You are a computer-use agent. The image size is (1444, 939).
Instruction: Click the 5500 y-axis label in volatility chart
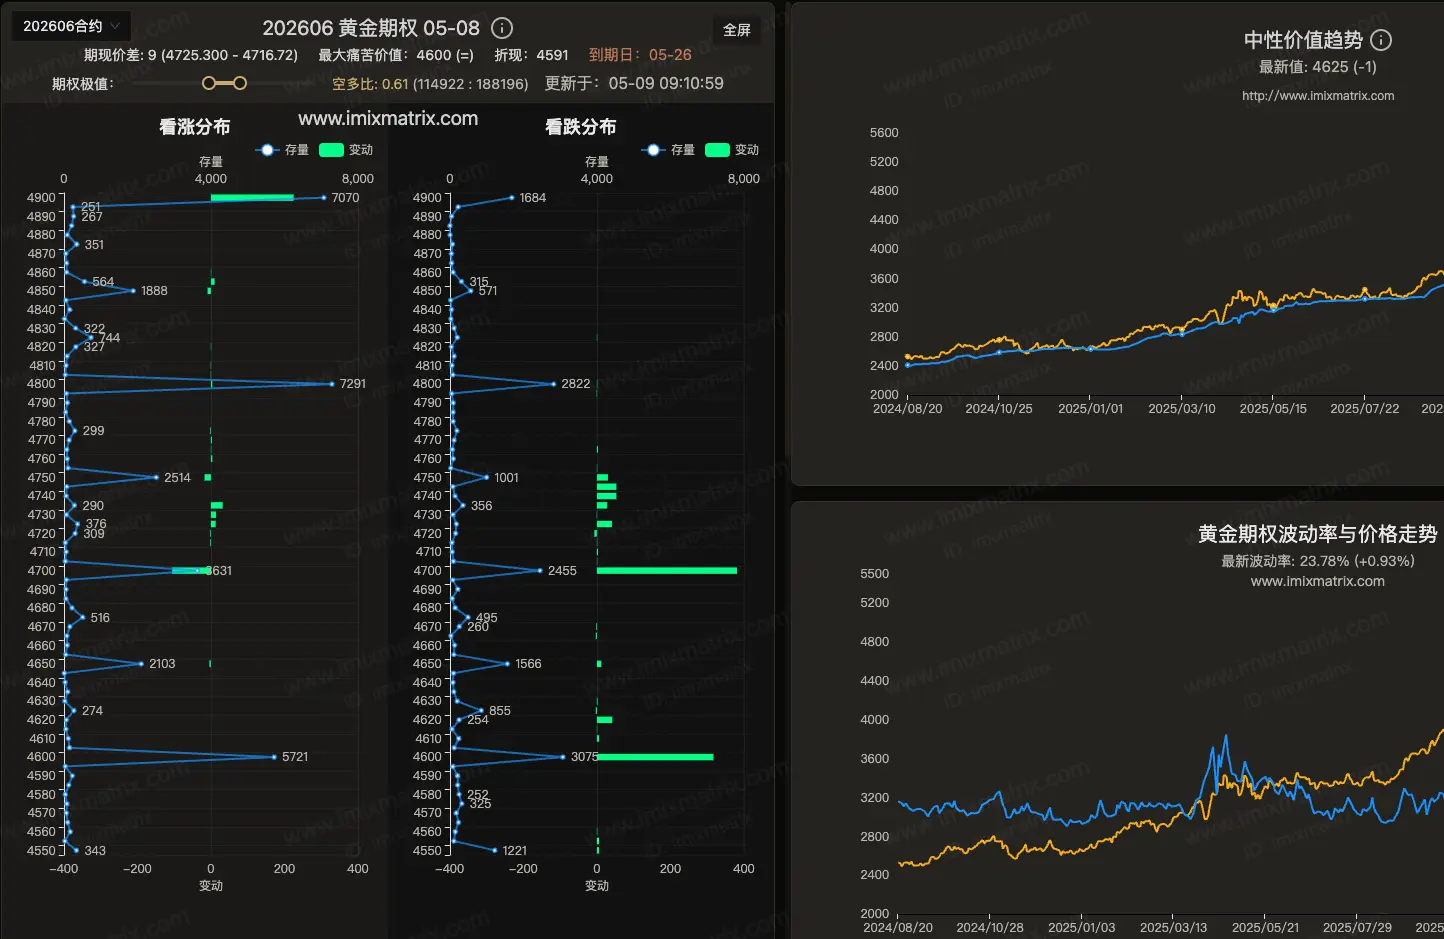[875, 574]
